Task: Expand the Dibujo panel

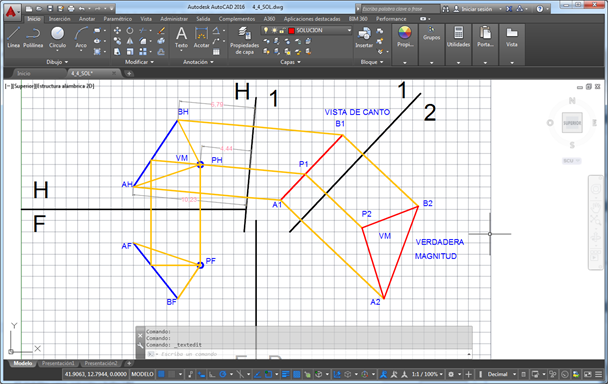Action: tap(57, 62)
